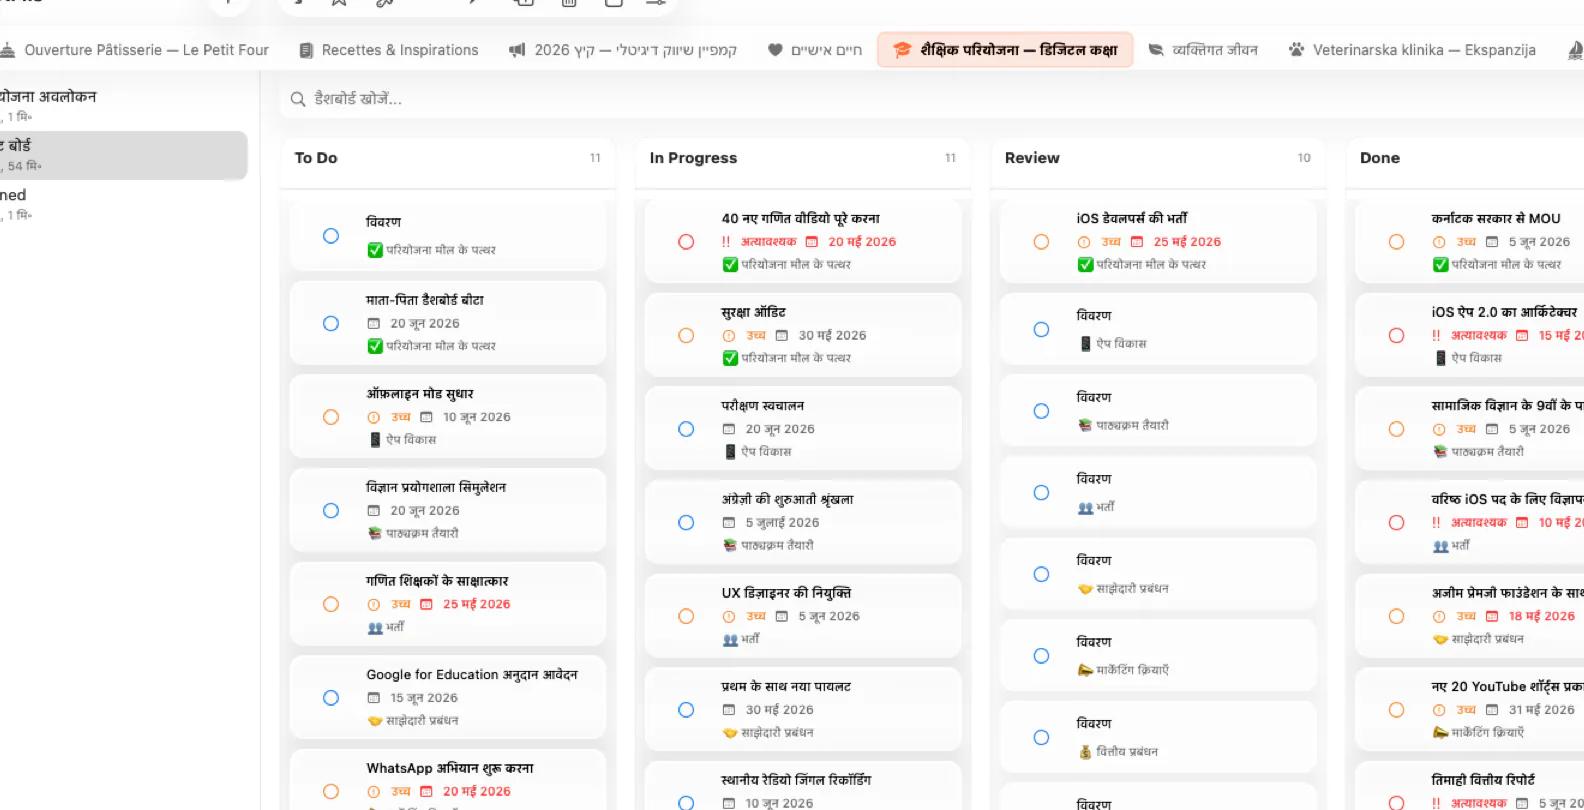Viewport: 1584px width, 810px height.
Task: Click red calendar icon on 40 नए गणित वीडियो card
Action: pos(812,242)
